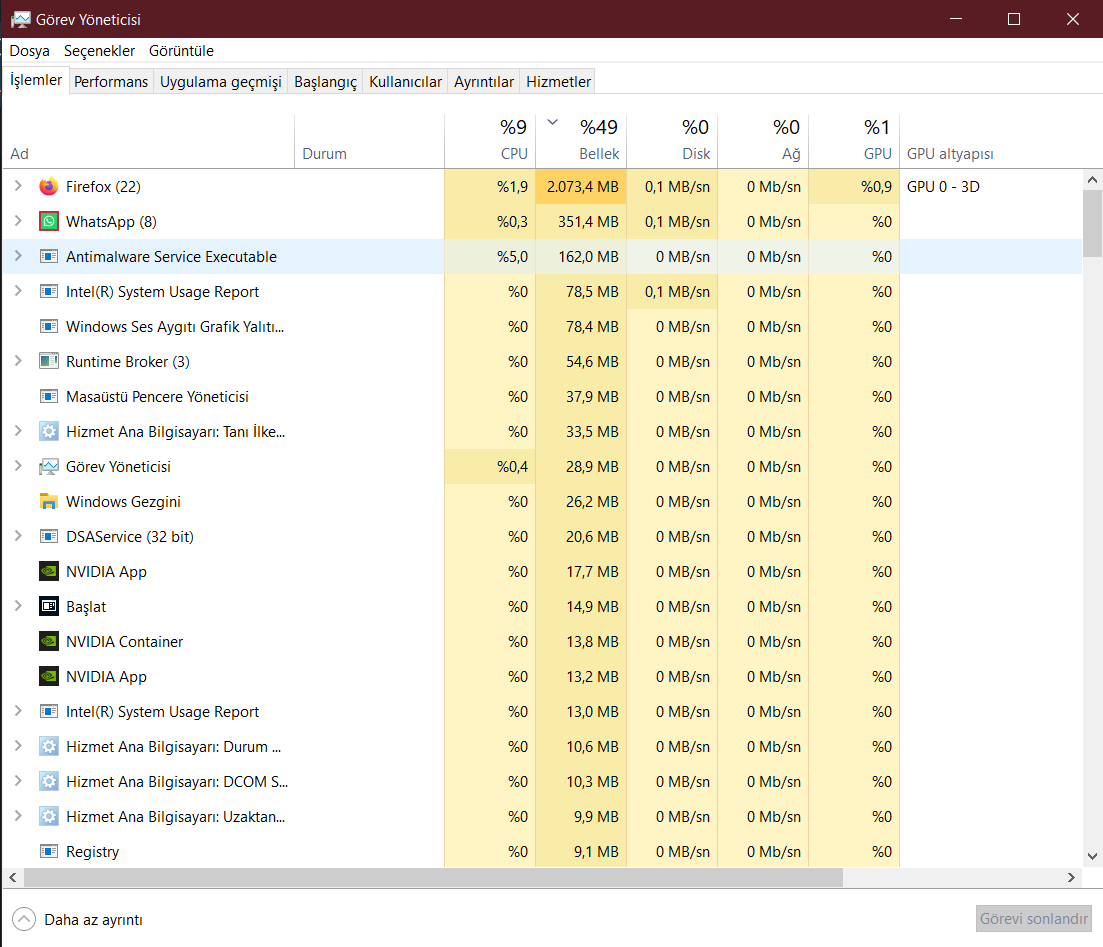
Task: Select the Firefox 2.073,4 MB memory cell
Action: tap(581, 186)
